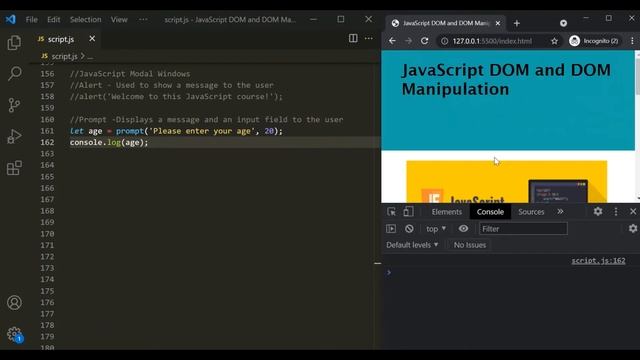This screenshot has width=640, height=360.
Task: Open DevTools customize three-dot menu
Action: coord(616,211)
